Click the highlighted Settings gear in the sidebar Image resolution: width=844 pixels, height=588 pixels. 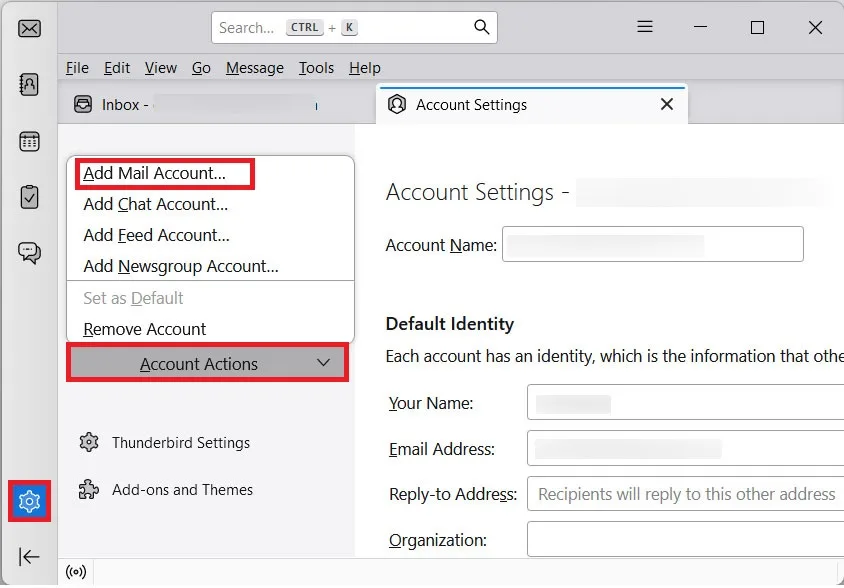pos(28,501)
